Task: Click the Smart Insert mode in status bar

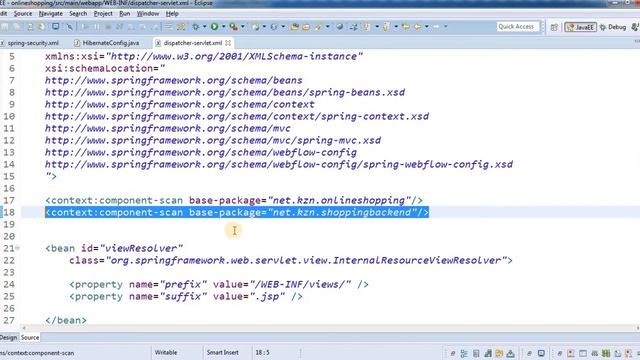Action: 222,352
